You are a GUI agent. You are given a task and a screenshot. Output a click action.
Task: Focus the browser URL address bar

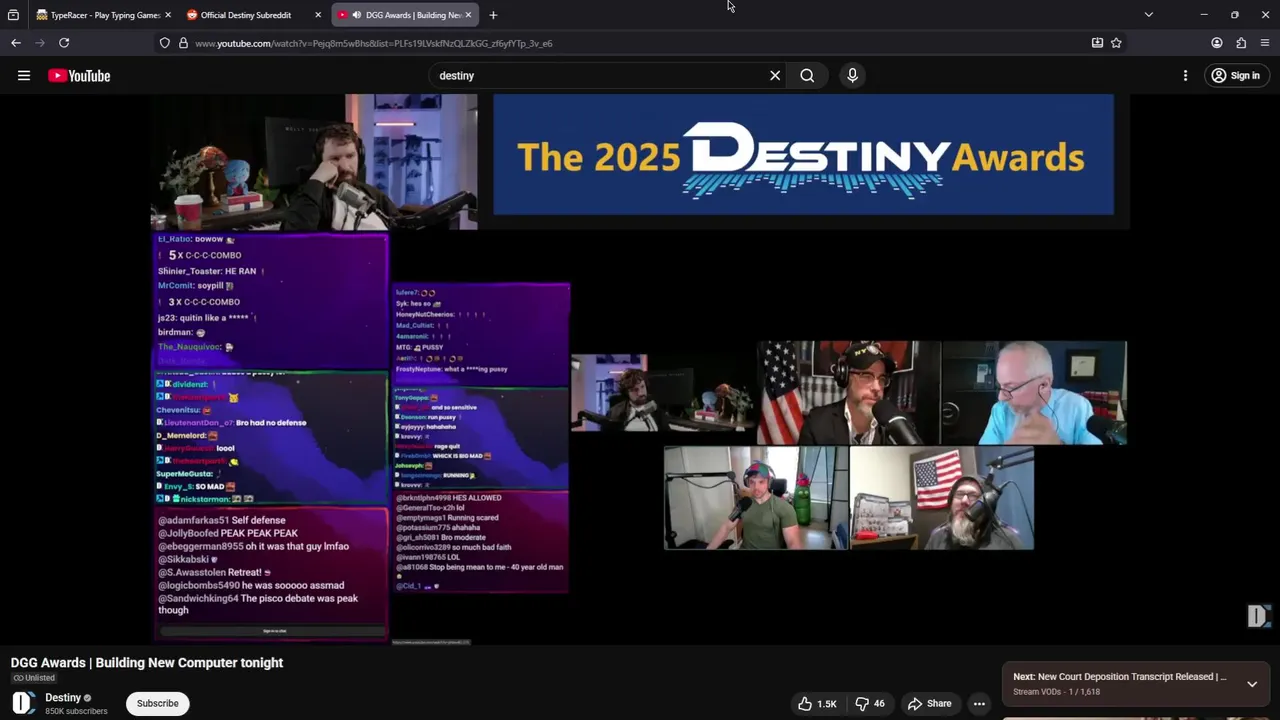tap(640, 43)
